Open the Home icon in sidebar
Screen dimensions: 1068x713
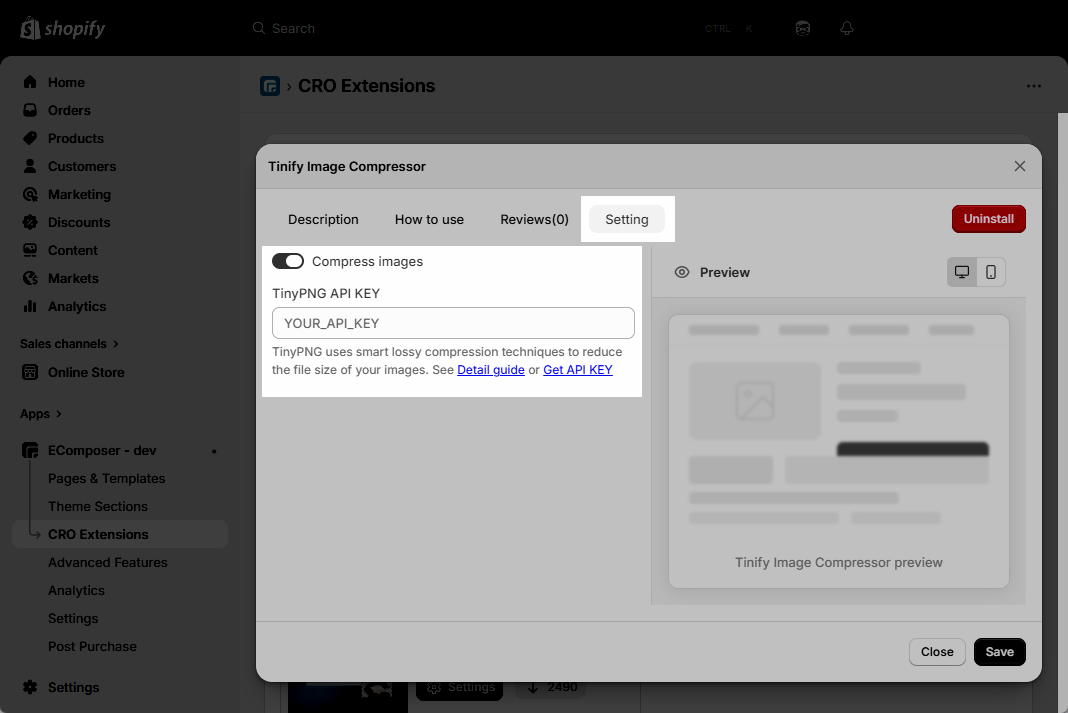pos(30,82)
